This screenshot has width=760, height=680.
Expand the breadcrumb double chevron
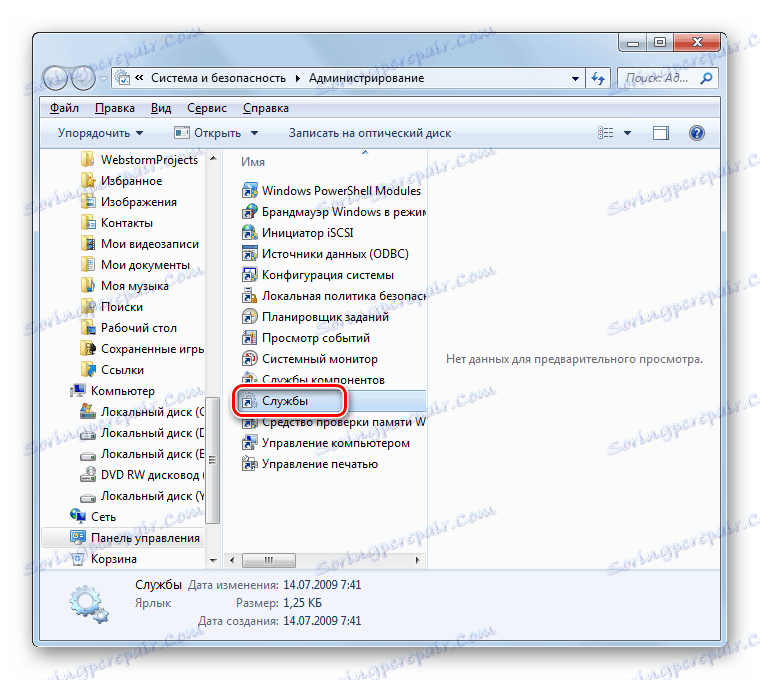coord(139,78)
